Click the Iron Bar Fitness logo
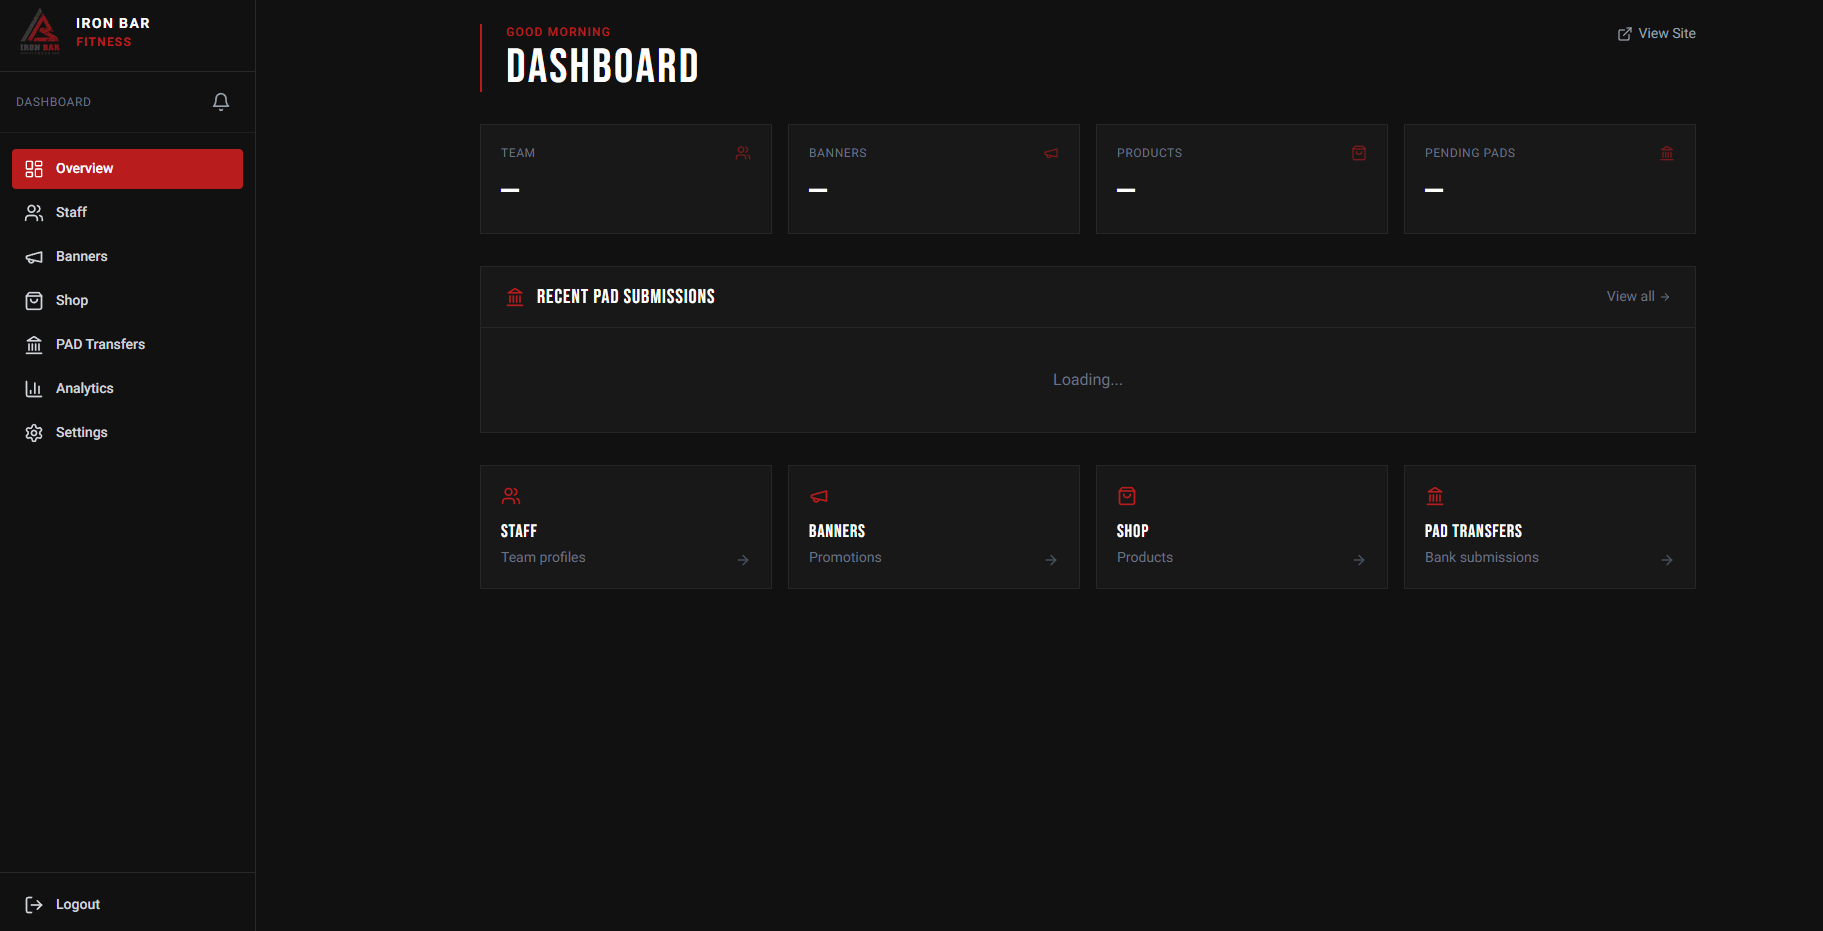This screenshot has height=931, width=1823. (x=80, y=31)
